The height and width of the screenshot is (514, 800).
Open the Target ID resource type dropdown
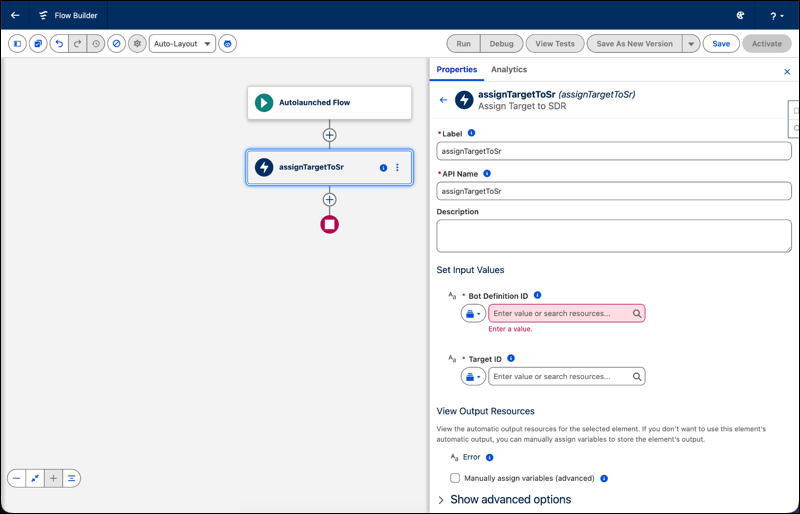[x=473, y=377]
